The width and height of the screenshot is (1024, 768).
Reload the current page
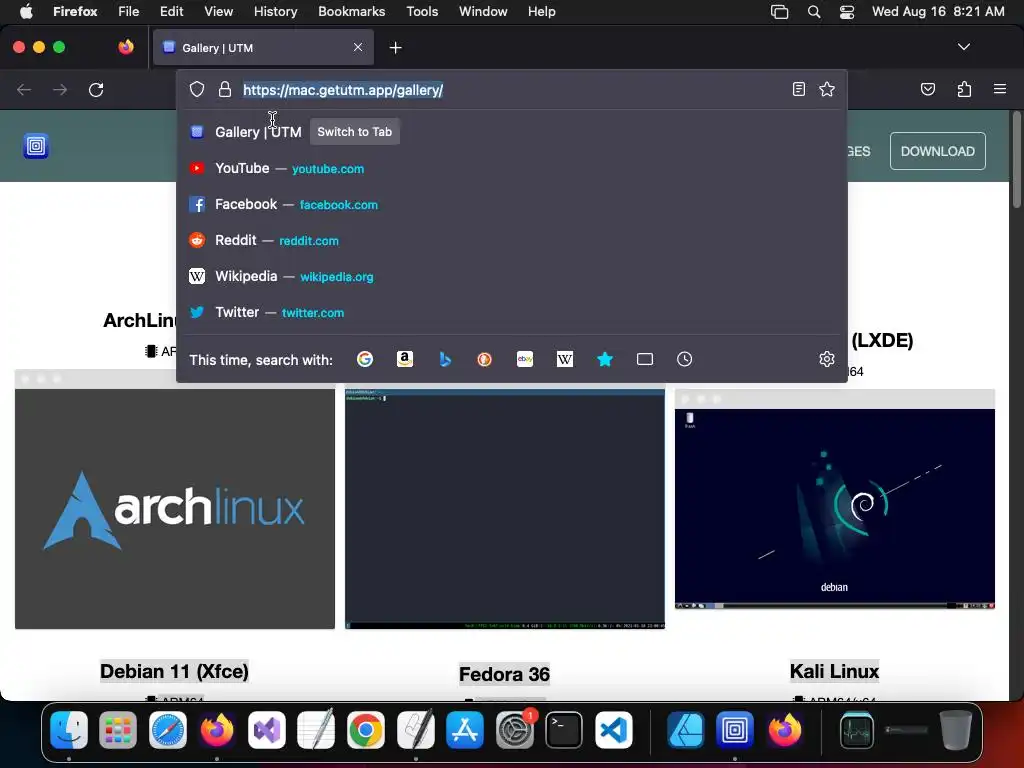coord(96,89)
